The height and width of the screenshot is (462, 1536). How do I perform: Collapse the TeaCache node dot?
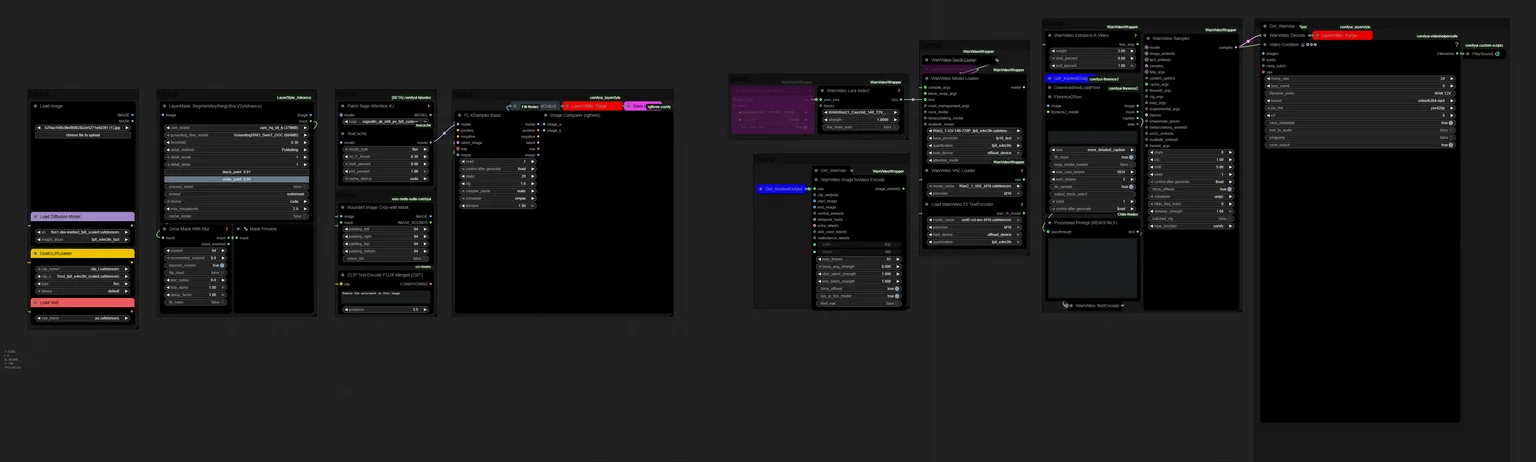(x=342, y=134)
